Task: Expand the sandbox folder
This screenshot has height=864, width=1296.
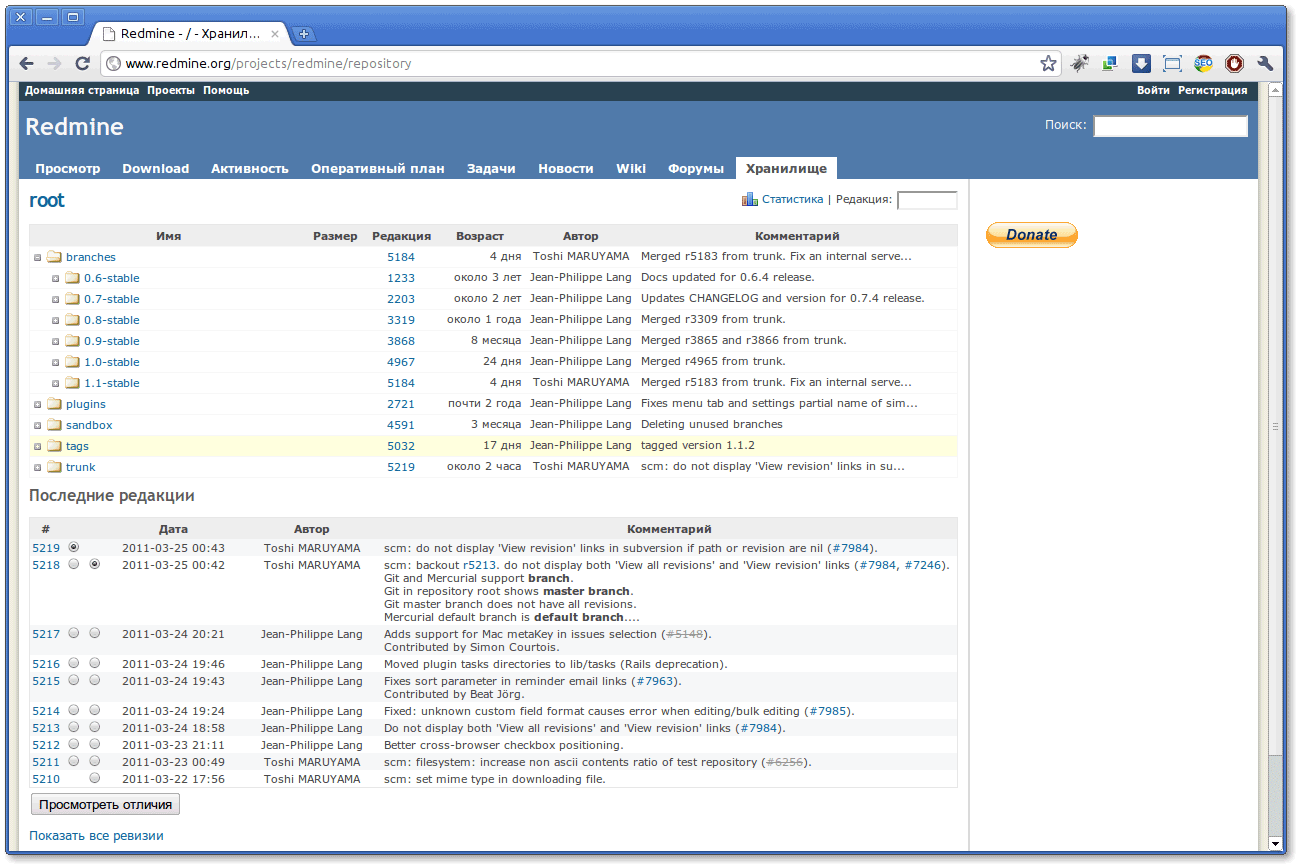Action: tap(37, 425)
